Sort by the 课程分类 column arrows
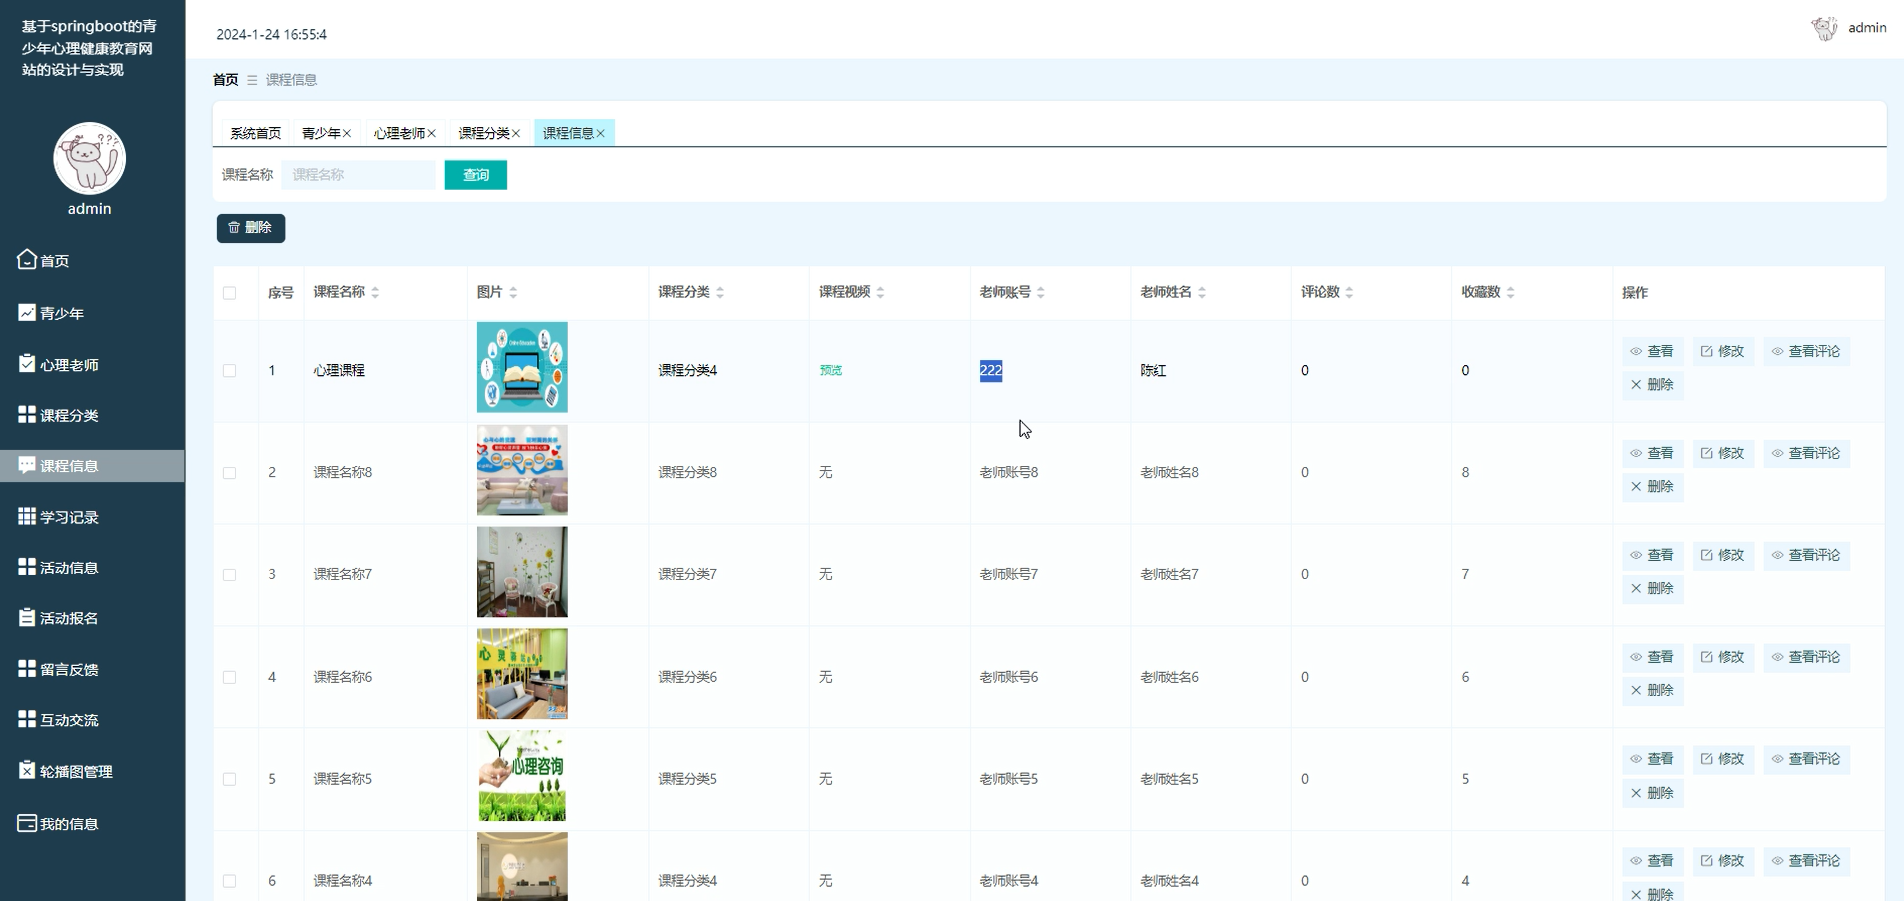Image resolution: width=1904 pixels, height=901 pixels. pyautogui.click(x=720, y=292)
